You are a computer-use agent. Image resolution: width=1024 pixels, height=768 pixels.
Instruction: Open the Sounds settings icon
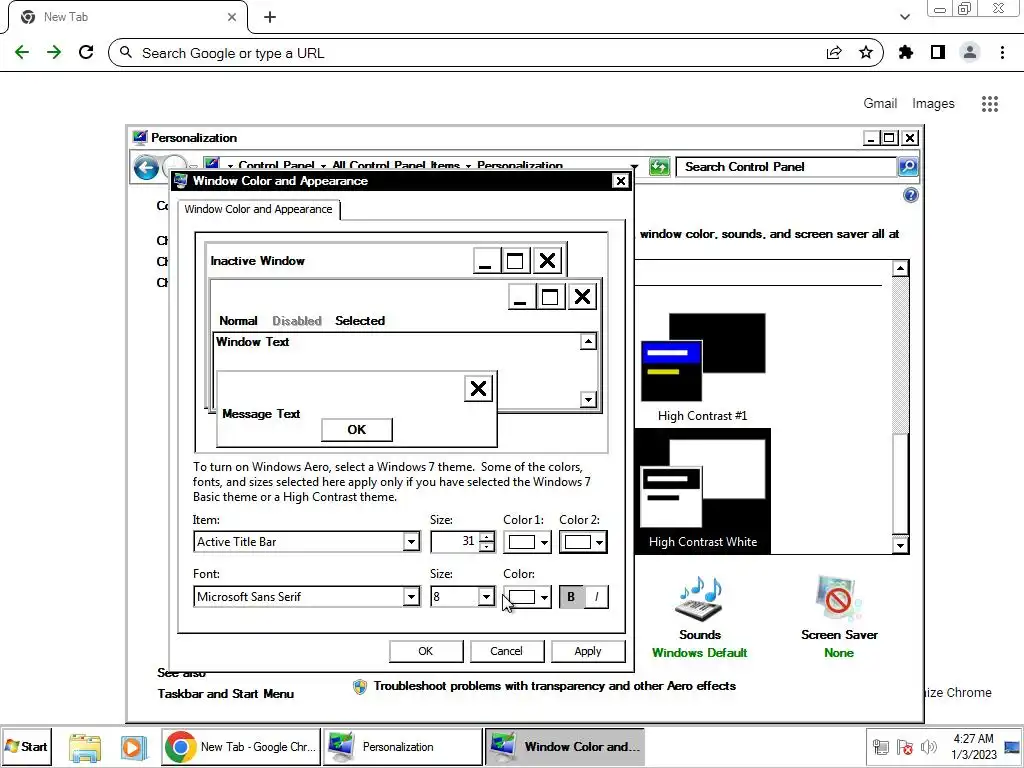[699, 599]
